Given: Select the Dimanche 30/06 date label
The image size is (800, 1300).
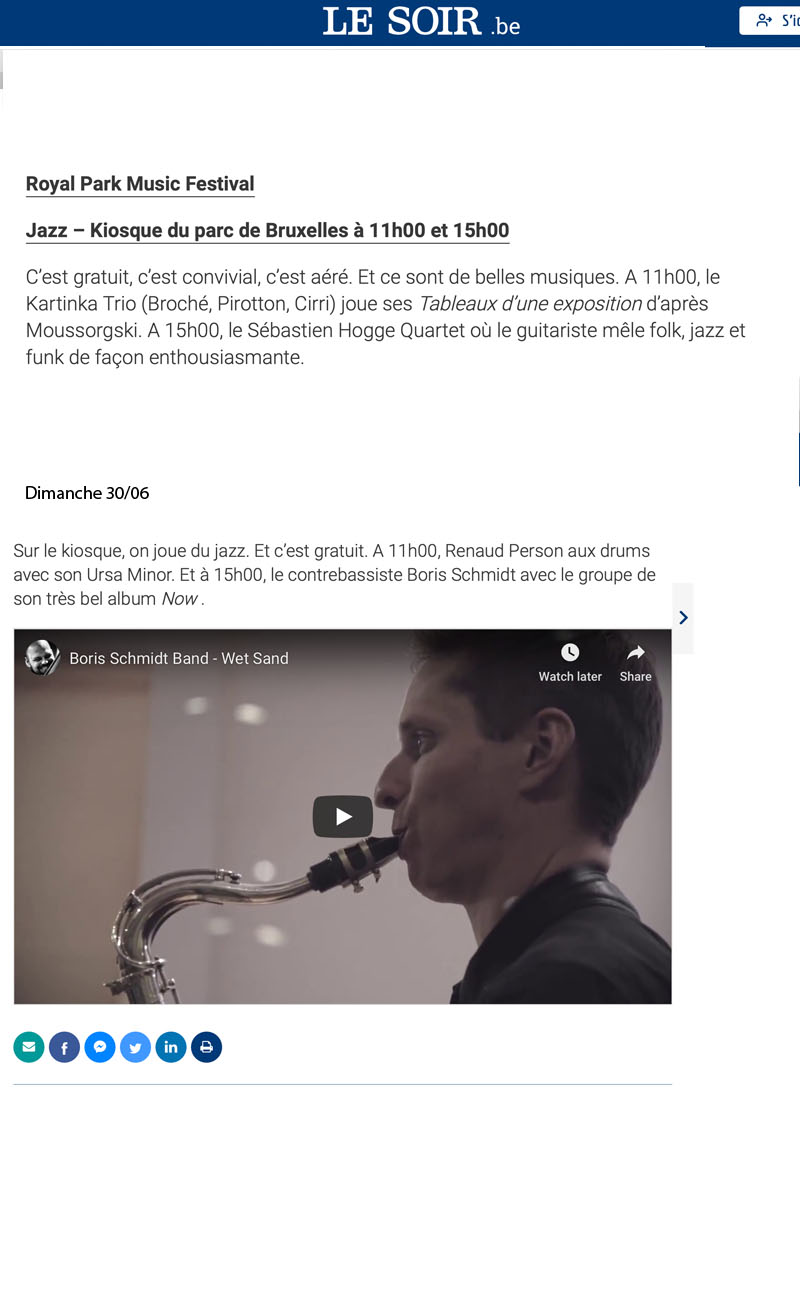Looking at the screenshot, I should tap(87, 493).
